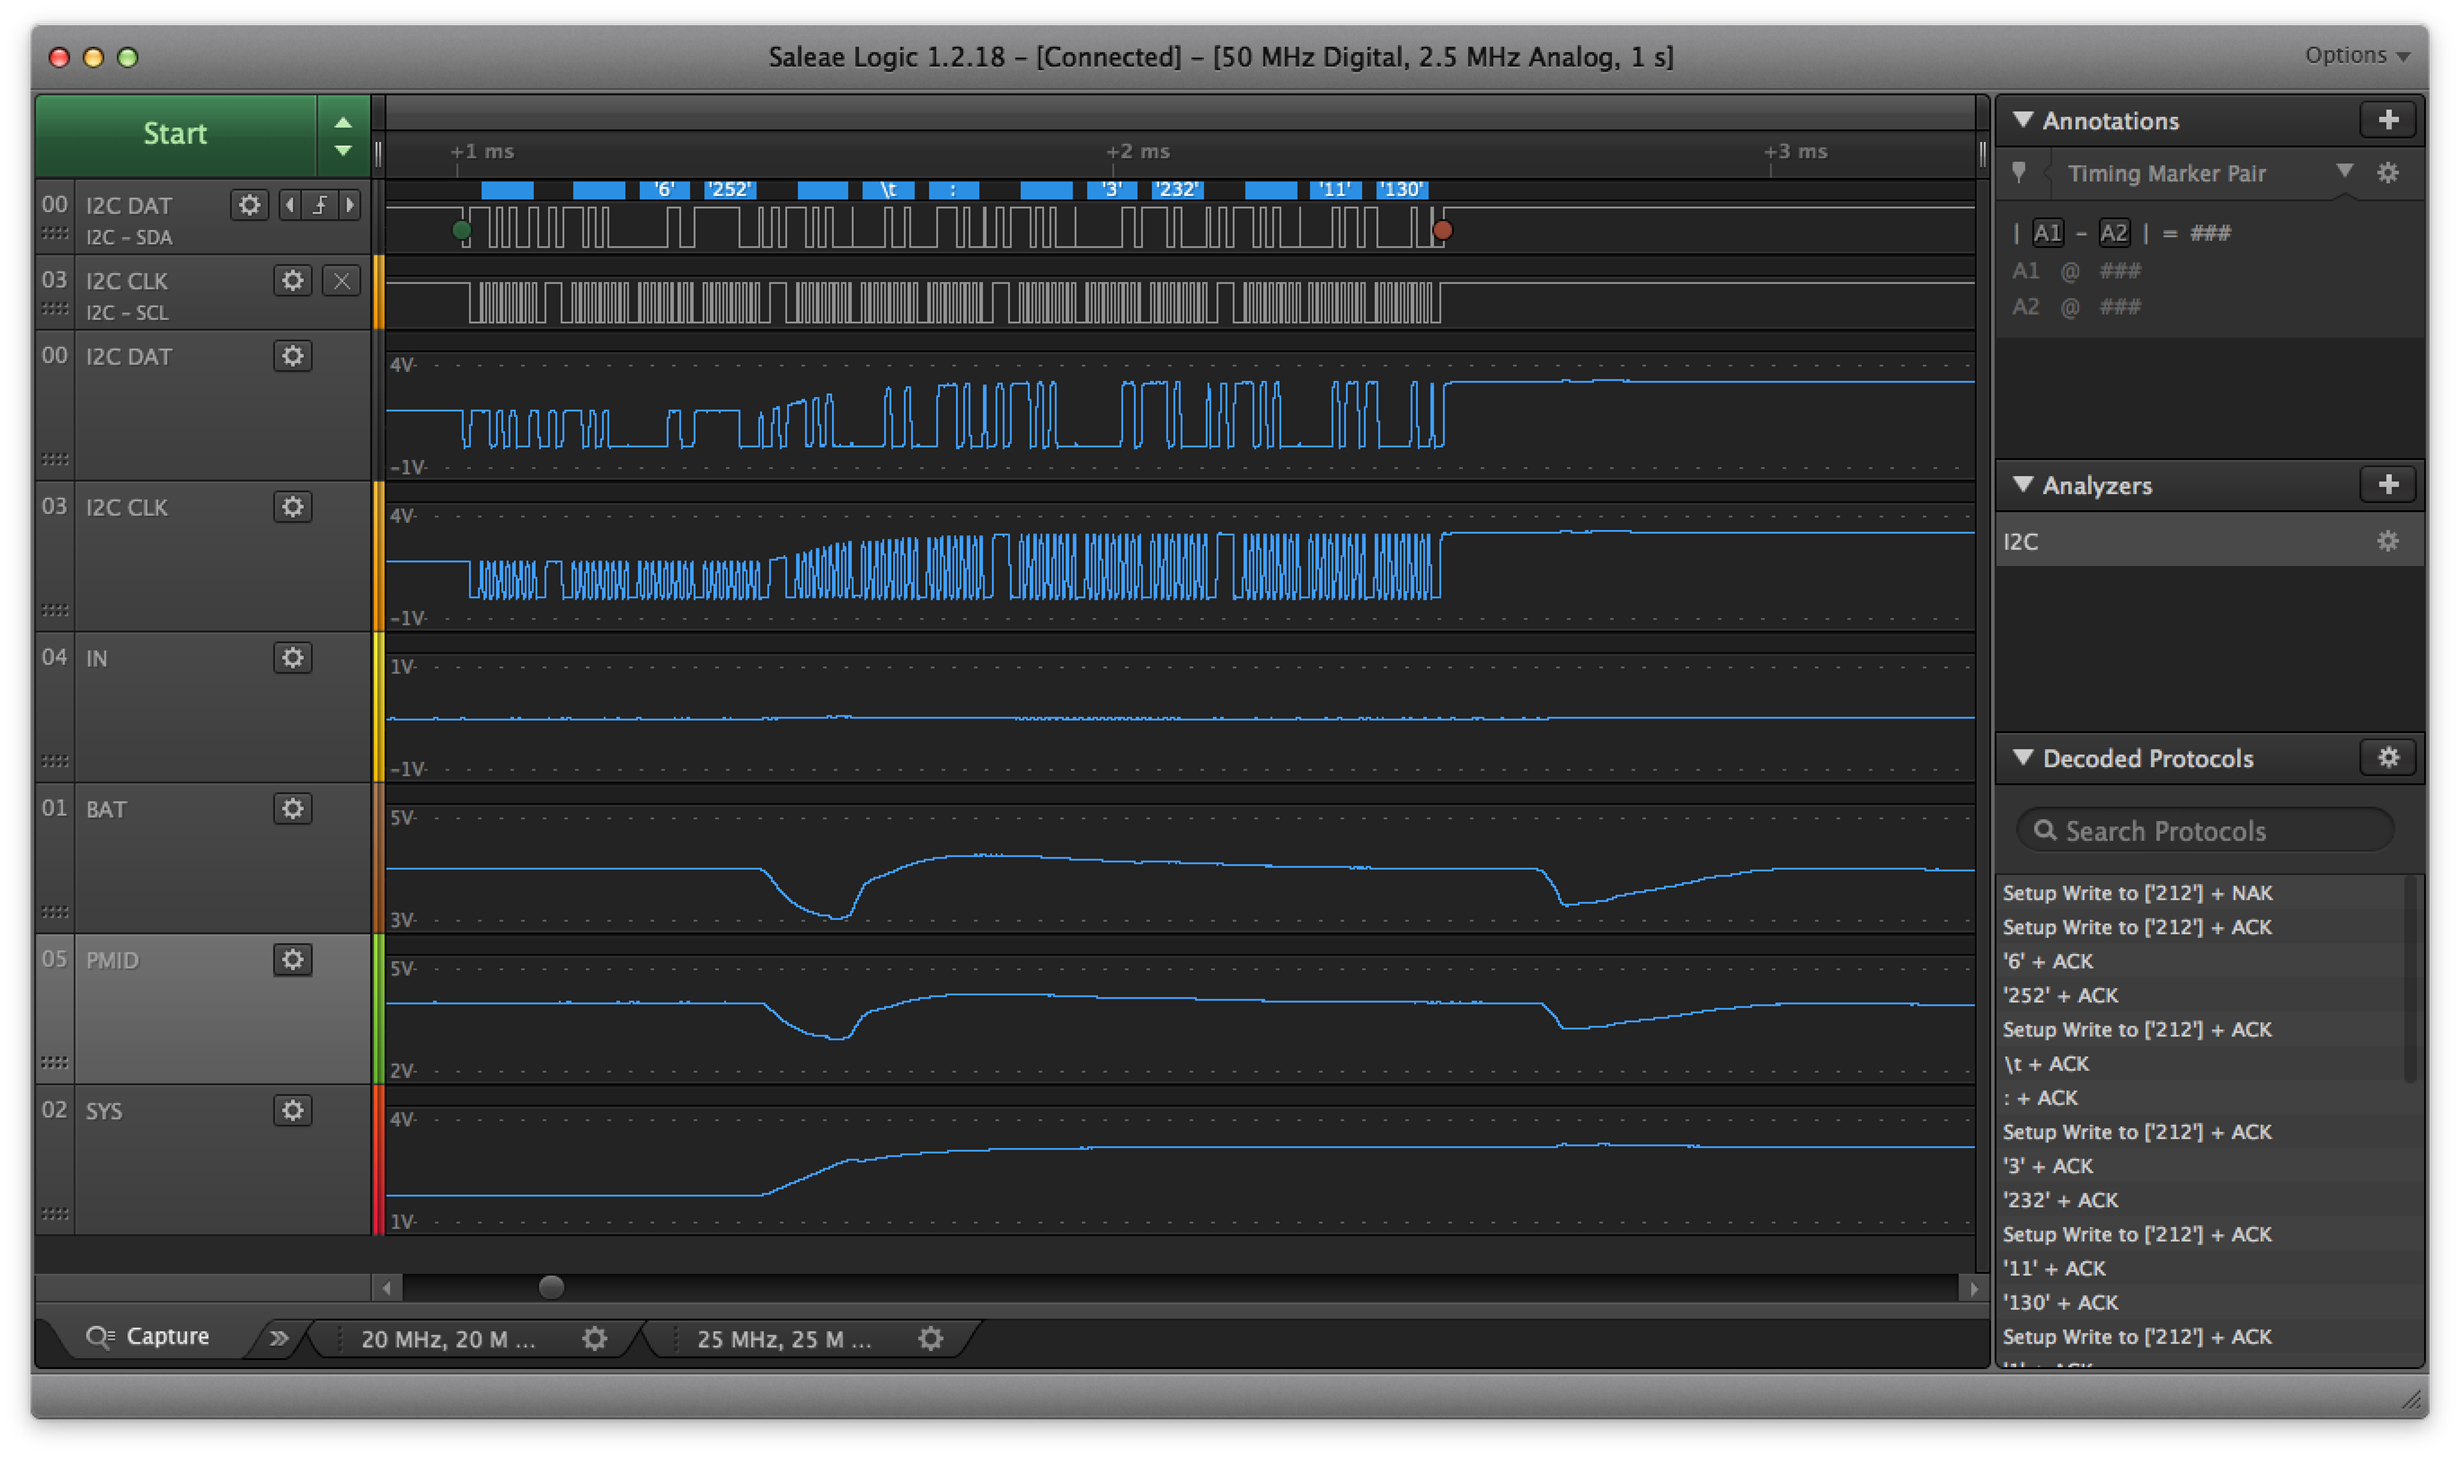
Task: Open I2C analyzer settings gear
Action: 2387,541
